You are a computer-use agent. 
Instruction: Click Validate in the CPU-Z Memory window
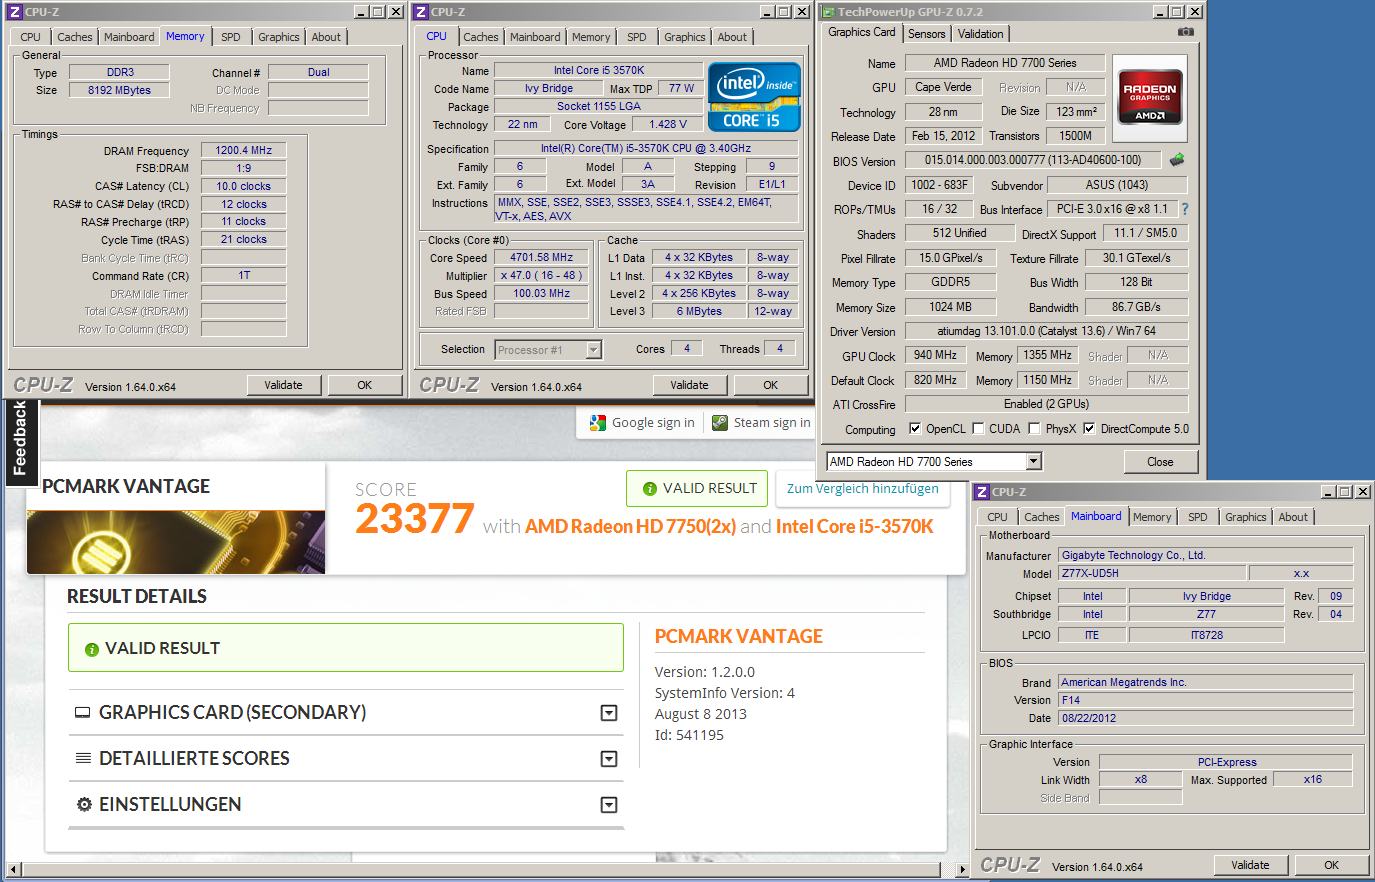[284, 385]
